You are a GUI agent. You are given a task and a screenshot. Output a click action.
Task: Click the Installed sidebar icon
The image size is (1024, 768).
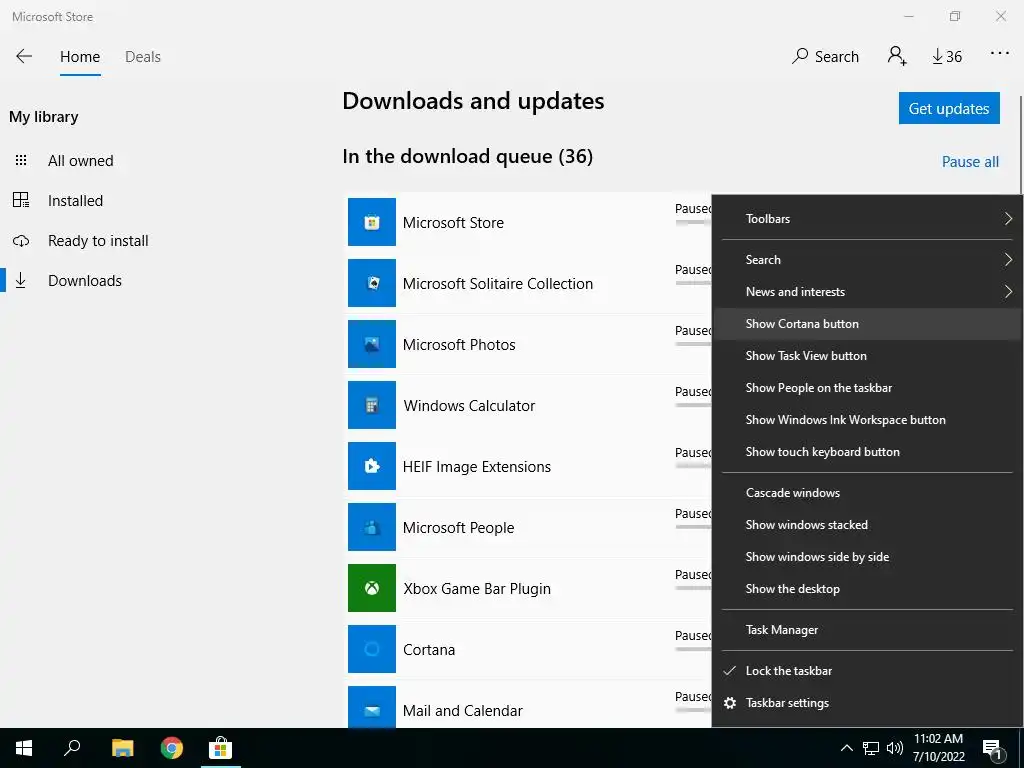click(21, 200)
